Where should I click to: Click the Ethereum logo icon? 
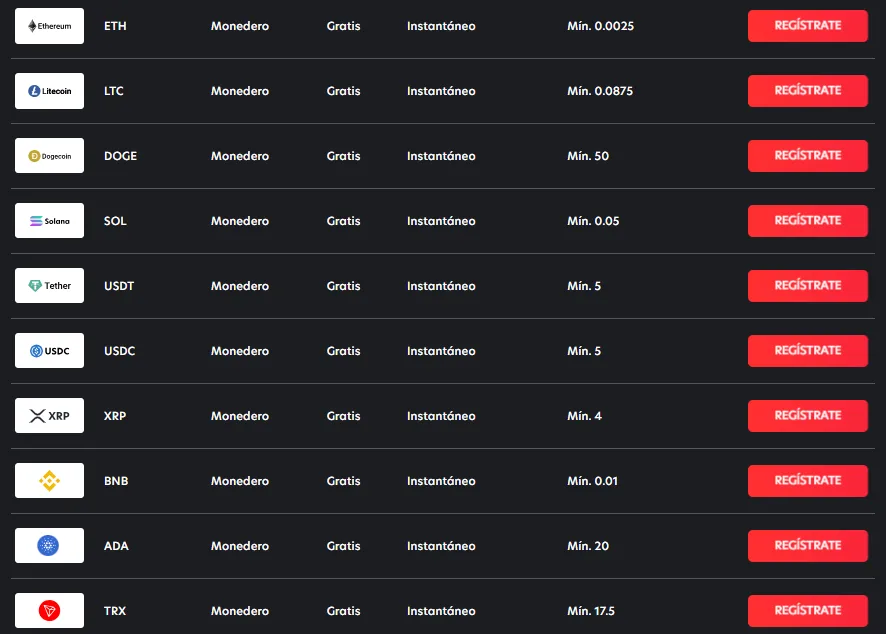(49, 26)
